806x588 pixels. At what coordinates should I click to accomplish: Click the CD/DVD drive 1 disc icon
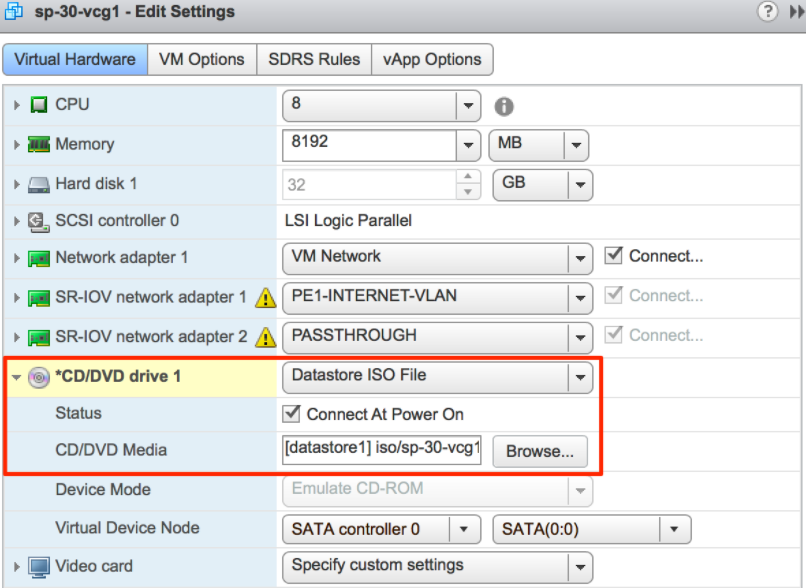[x=39, y=377]
